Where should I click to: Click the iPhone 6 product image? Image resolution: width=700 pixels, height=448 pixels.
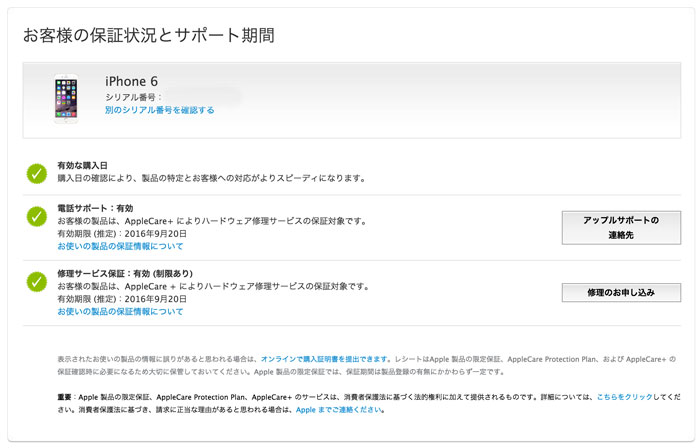click(x=66, y=99)
